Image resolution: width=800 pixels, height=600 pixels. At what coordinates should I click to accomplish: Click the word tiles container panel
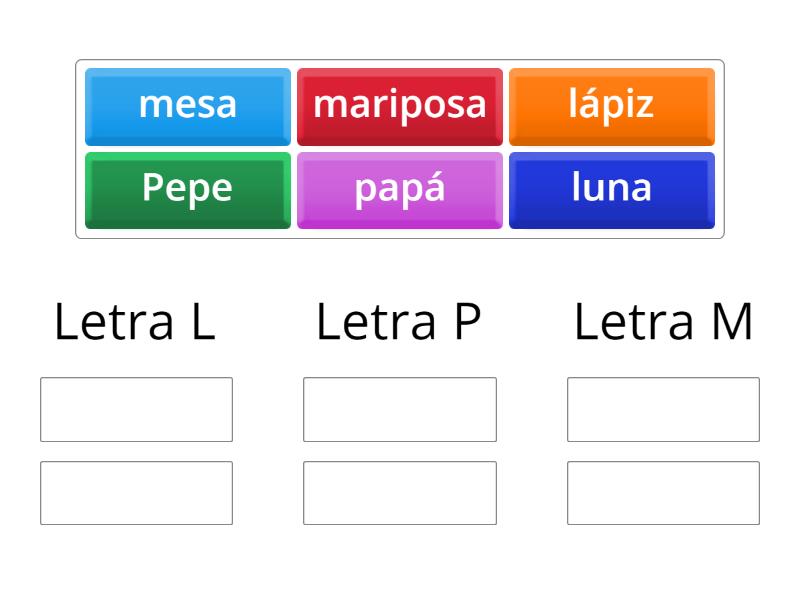point(399,147)
